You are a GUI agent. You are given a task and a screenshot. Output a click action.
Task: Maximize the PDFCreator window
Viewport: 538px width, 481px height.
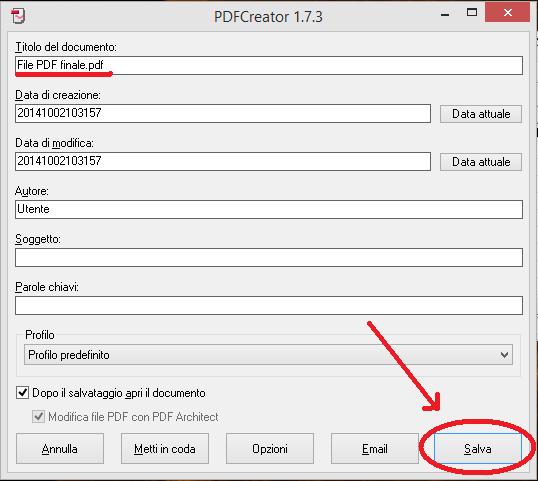[x=472, y=13]
